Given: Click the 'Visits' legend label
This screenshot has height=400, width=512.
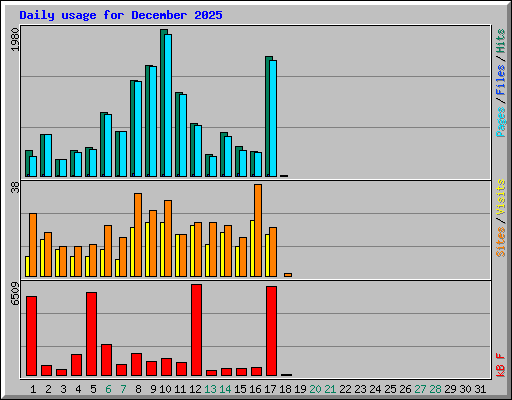Looking at the screenshot, I should (x=501, y=197).
